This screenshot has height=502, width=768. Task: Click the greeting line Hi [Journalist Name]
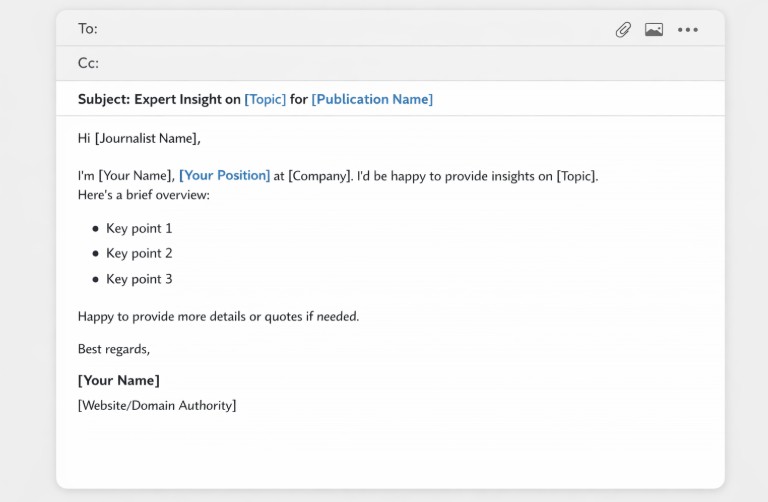[146, 138]
